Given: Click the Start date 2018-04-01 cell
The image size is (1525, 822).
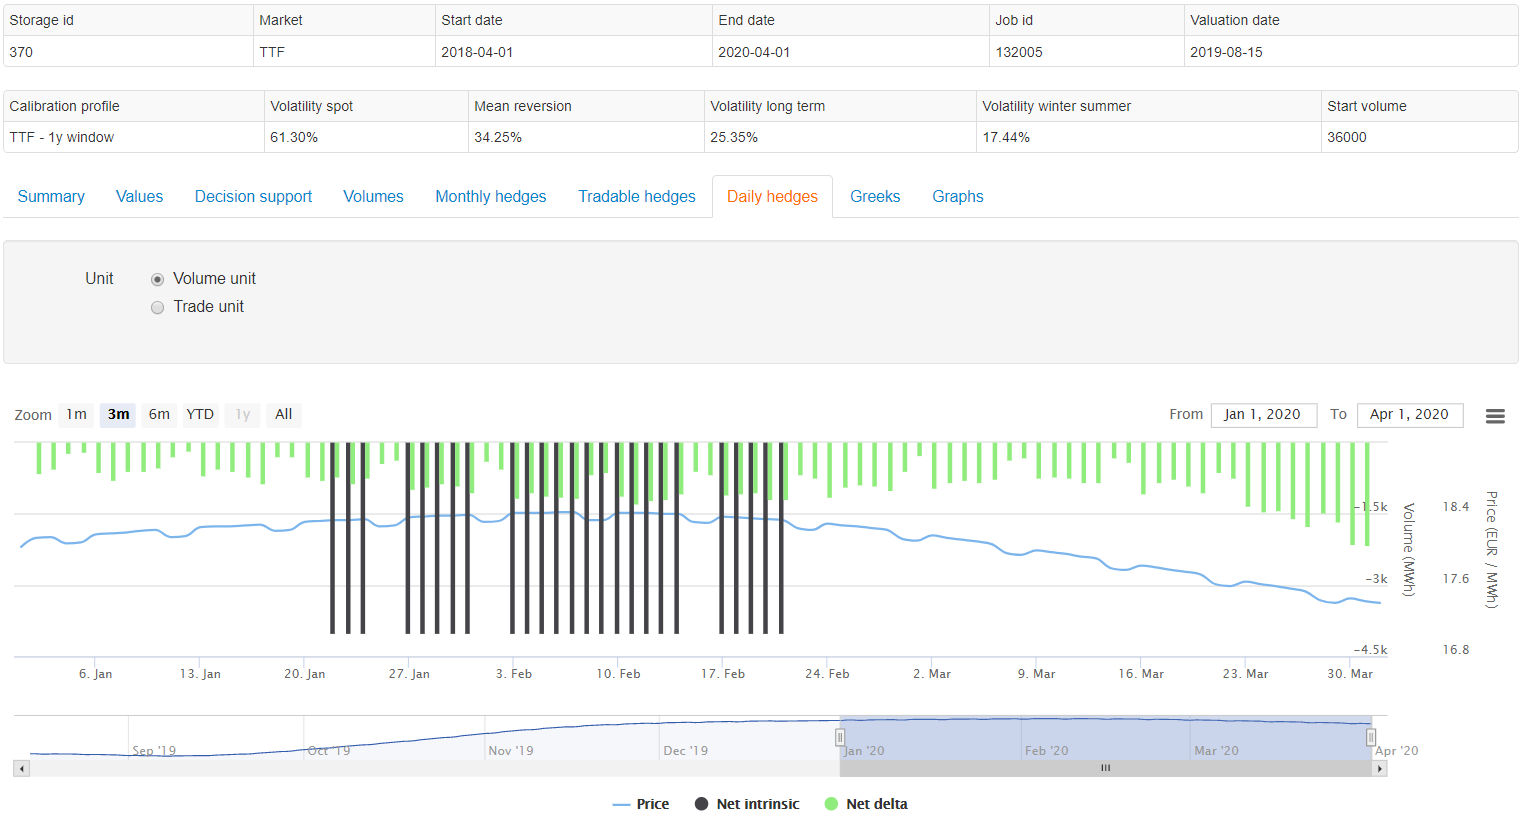Looking at the screenshot, I should [x=574, y=52].
